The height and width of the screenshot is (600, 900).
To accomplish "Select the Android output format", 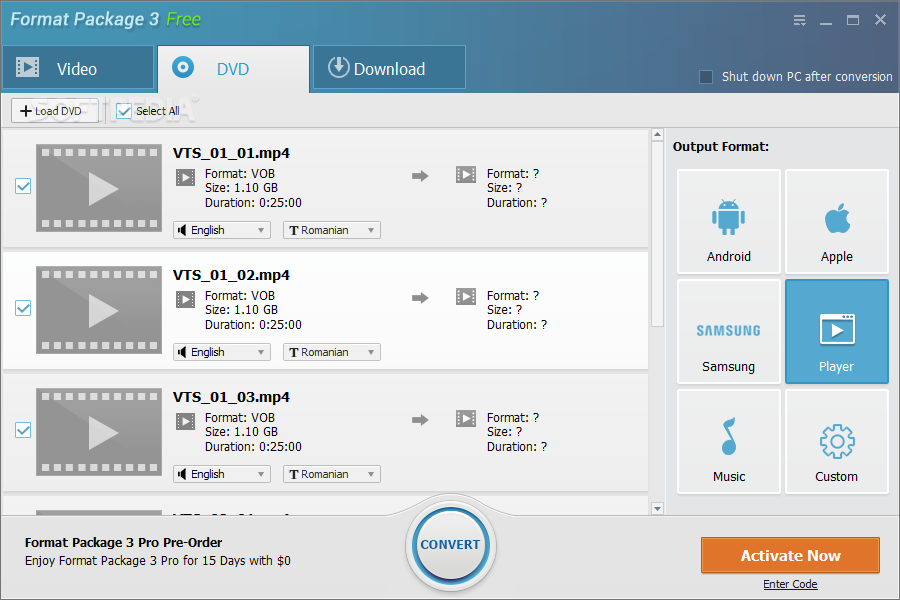I will pos(728,221).
